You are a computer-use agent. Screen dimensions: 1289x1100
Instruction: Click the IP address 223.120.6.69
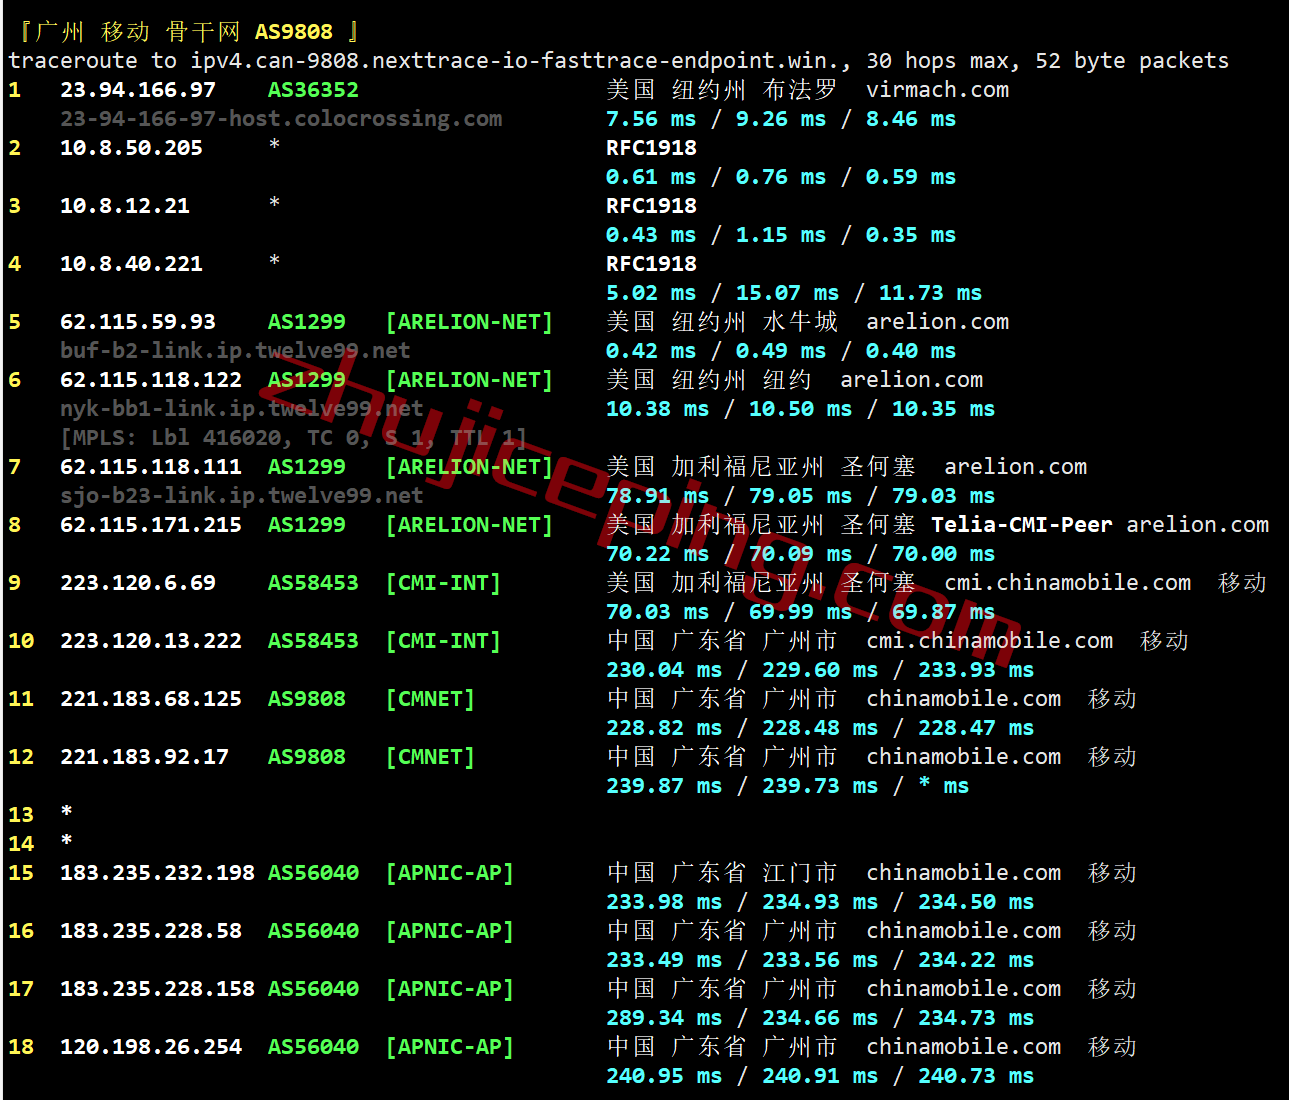click(x=138, y=583)
